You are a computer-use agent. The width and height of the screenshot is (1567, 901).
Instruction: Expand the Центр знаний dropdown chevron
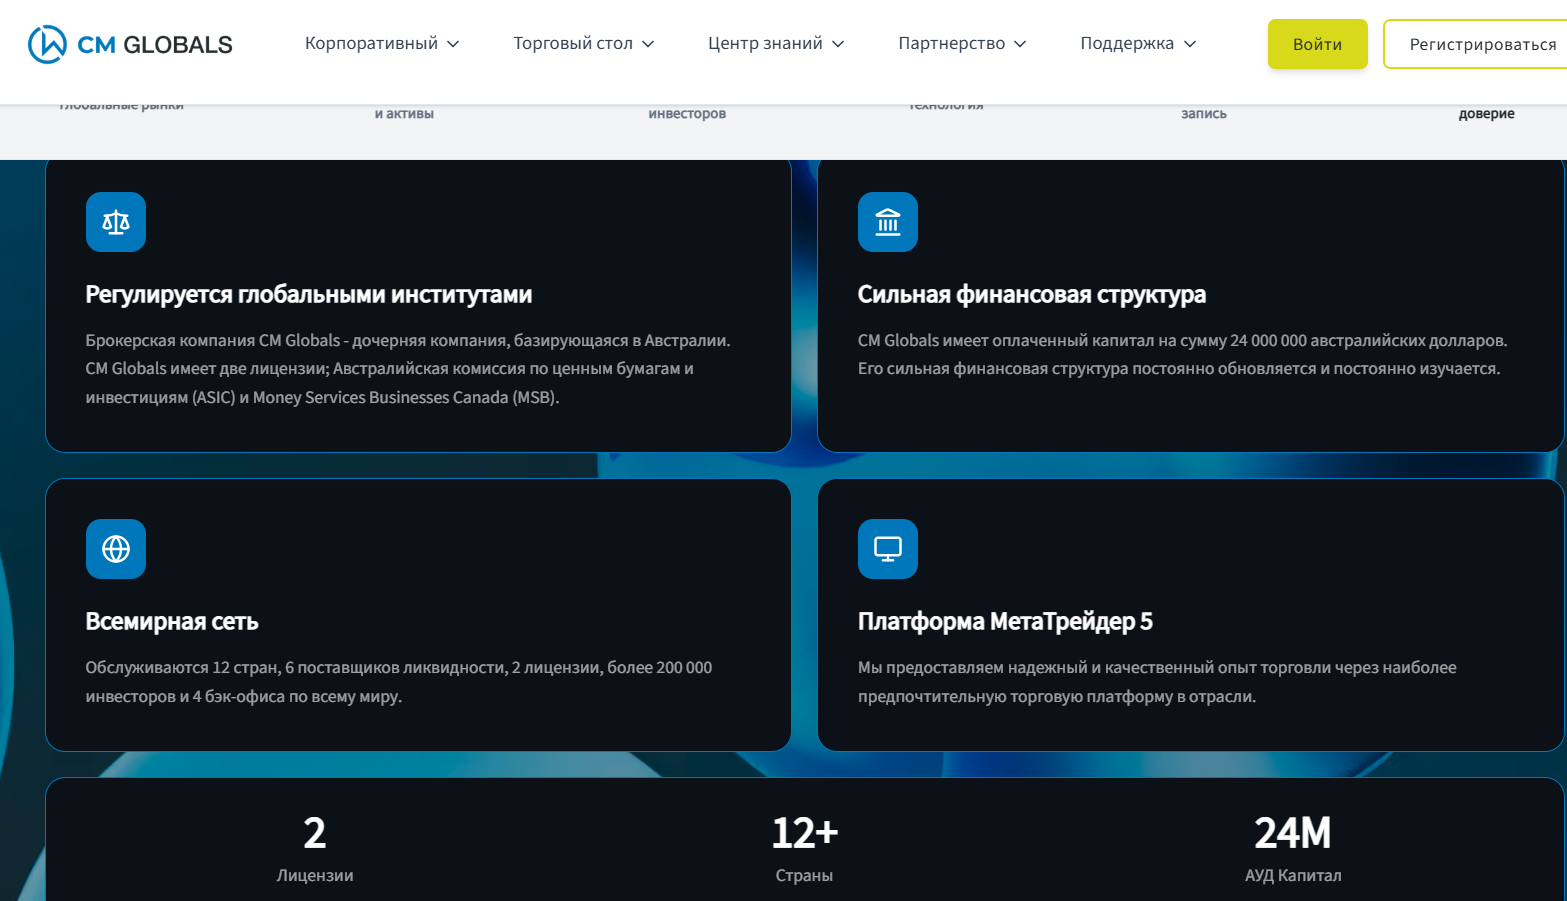[x=838, y=44]
